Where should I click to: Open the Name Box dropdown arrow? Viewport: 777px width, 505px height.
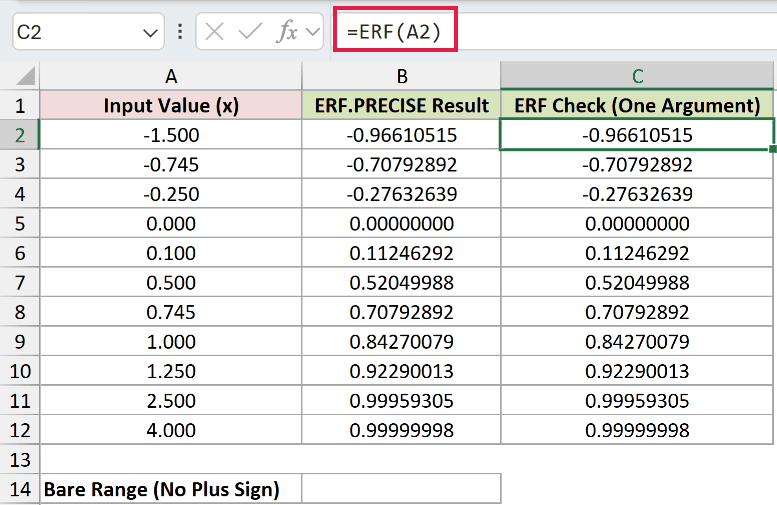150,33
